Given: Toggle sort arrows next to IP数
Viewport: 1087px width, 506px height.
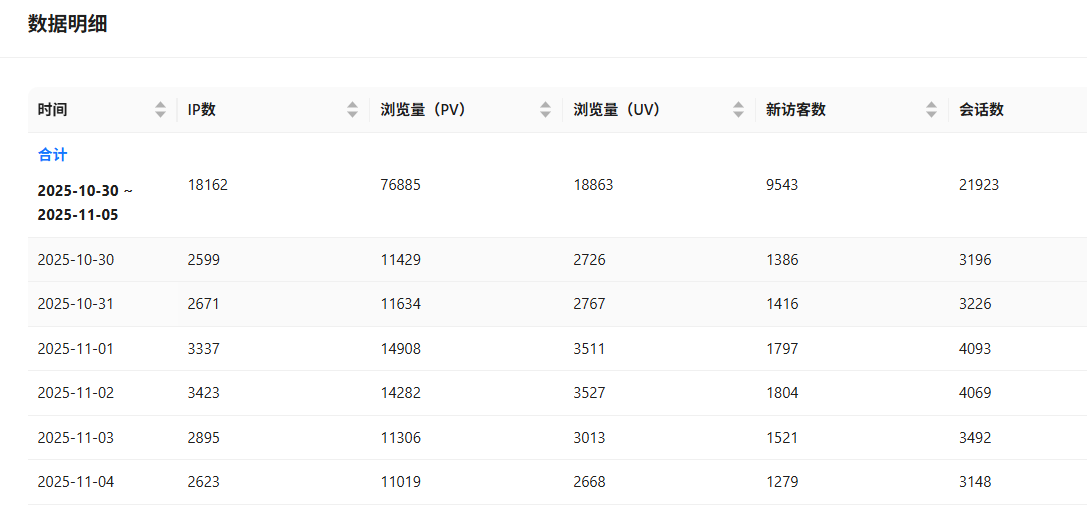Looking at the screenshot, I should pyautogui.click(x=352, y=110).
